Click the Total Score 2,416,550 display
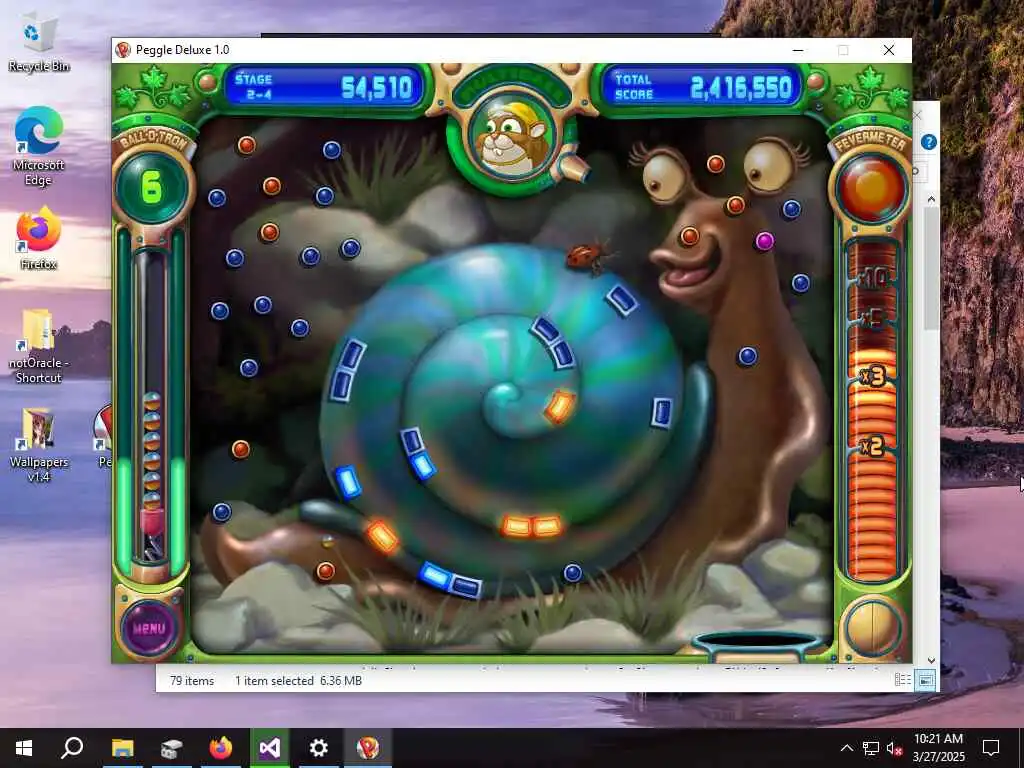Viewport: 1024px width, 768px height. click(701, 87)
